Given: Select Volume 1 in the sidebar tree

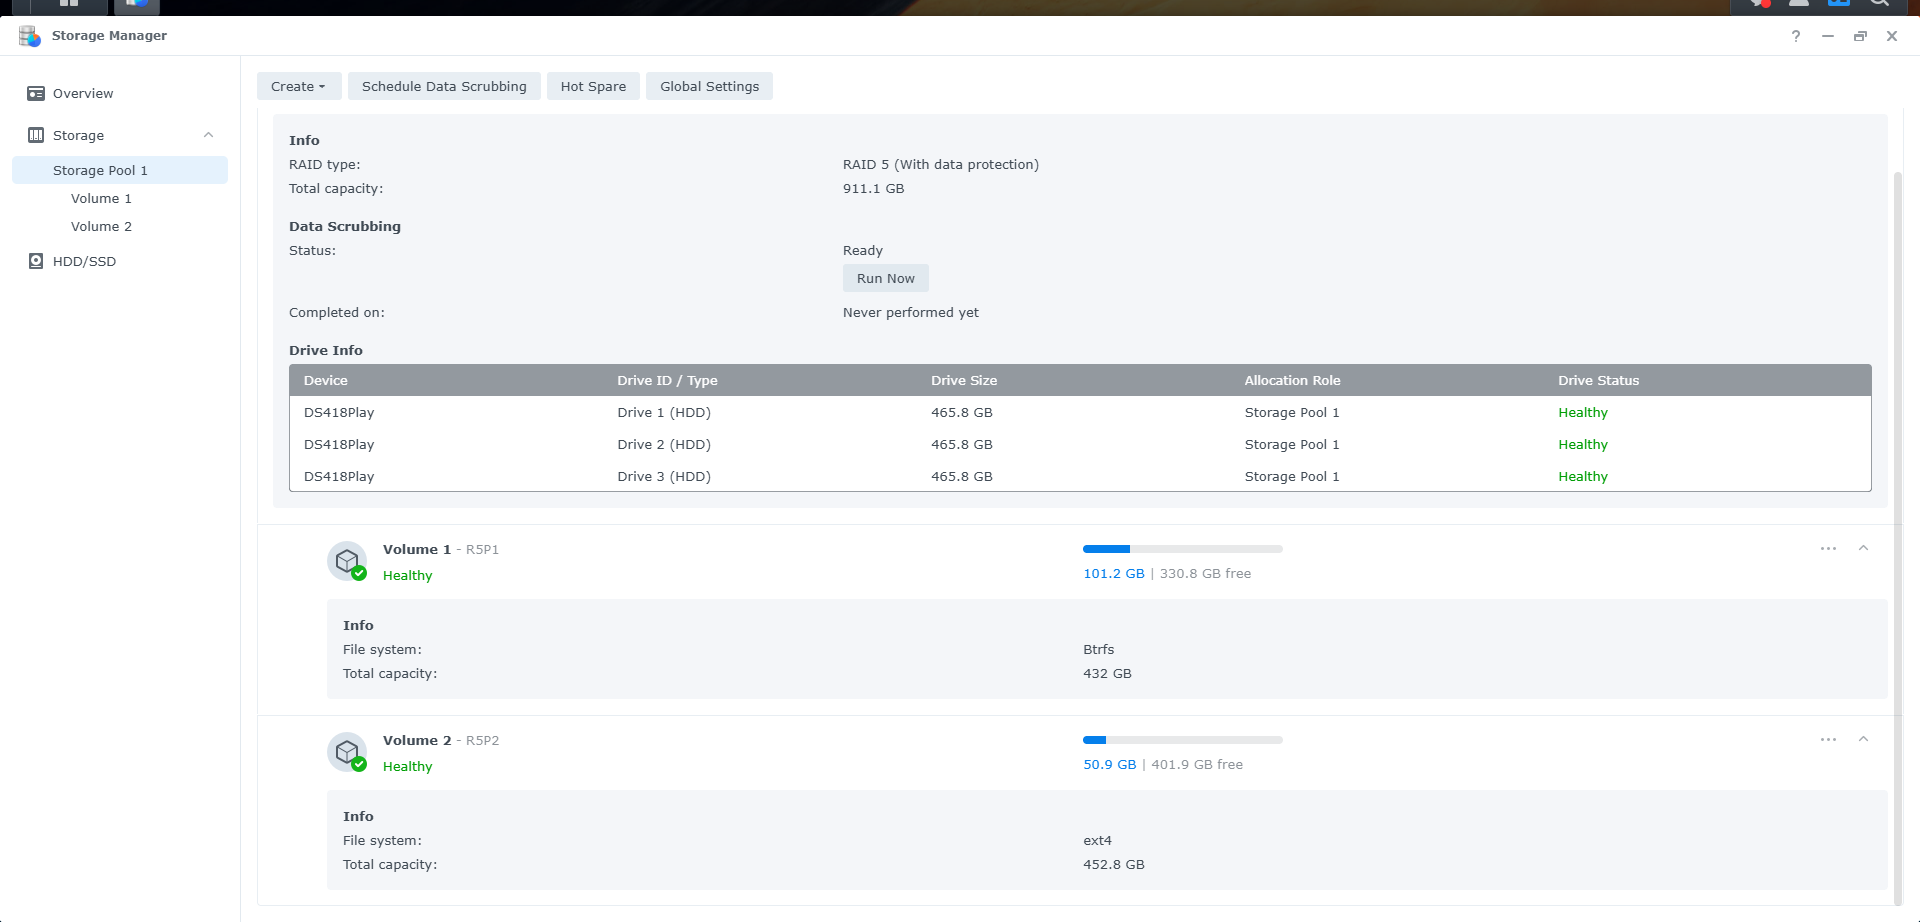Looking at the screenshot, I should pyautogui.click(x=101, y=198).
